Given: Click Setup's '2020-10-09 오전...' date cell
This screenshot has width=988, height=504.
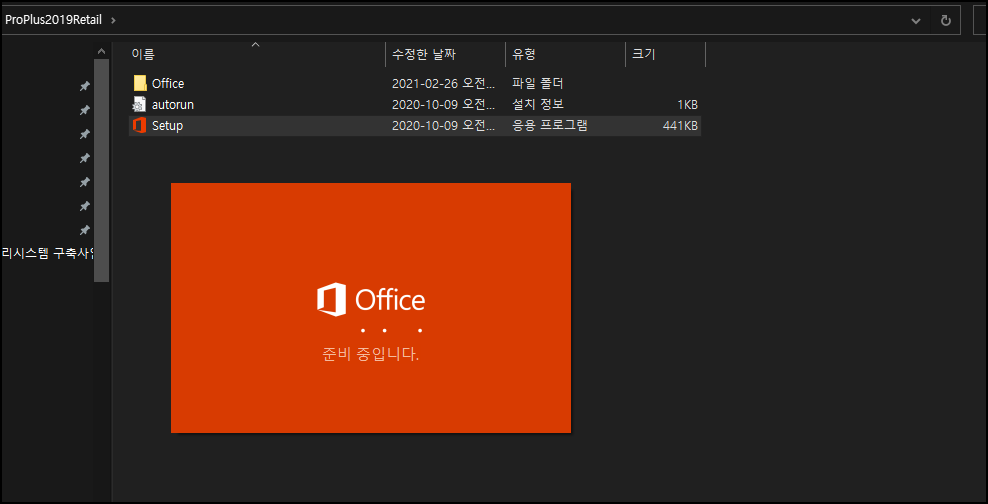Looking at the screenshot, I should [x=446, y=125].
